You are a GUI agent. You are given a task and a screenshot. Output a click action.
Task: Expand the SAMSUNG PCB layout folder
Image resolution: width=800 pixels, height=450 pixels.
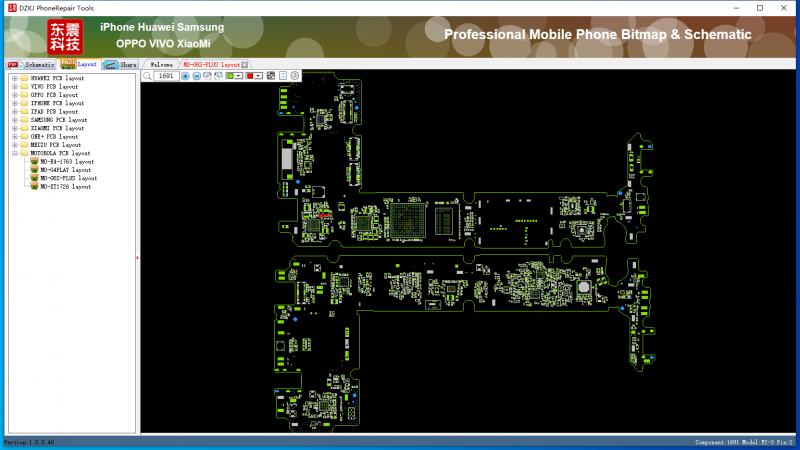(15, 120)
